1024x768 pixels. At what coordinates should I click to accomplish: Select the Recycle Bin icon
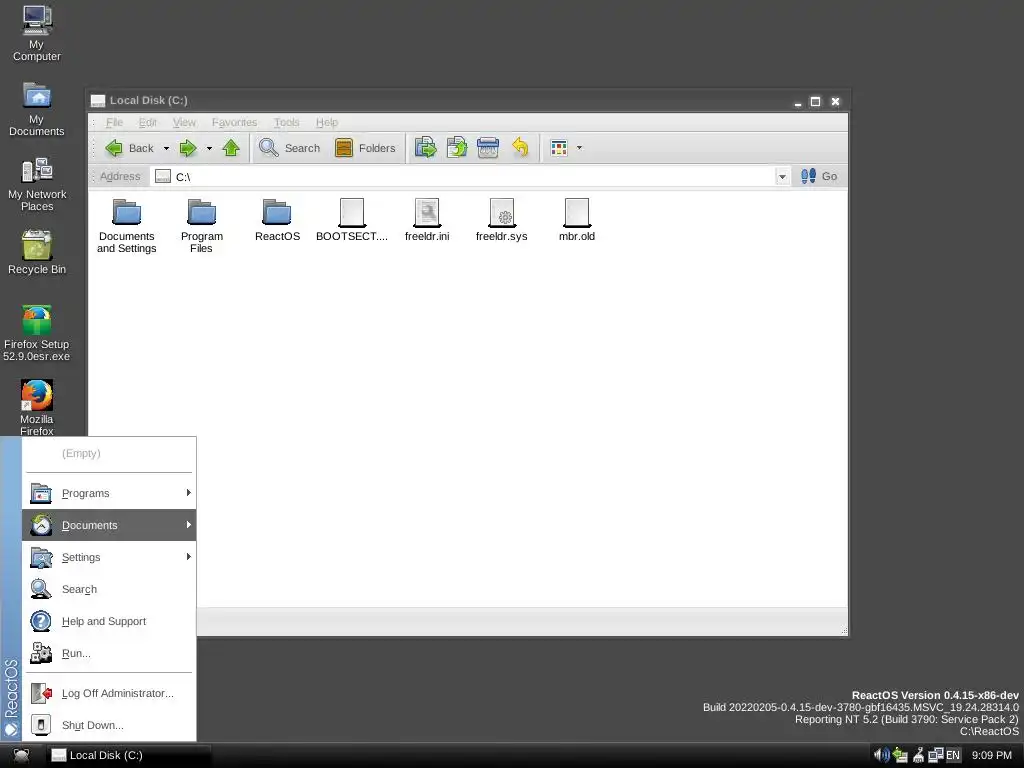(x=37, y=252)
